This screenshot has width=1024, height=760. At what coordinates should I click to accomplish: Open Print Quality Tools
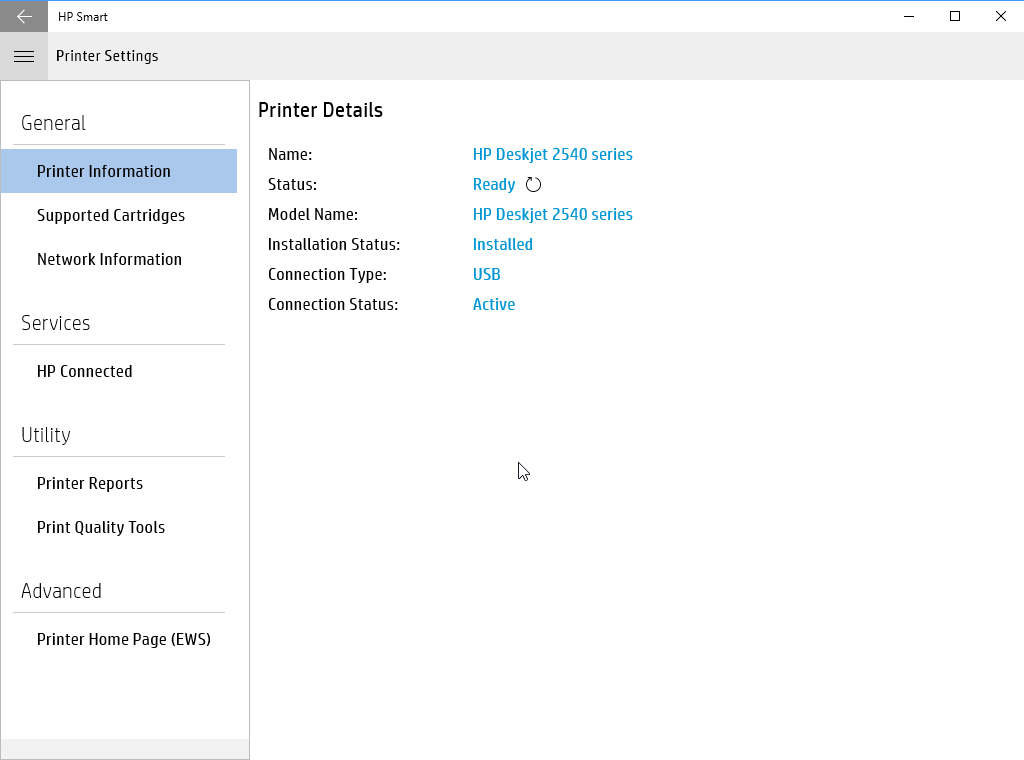tap(101, 527)
